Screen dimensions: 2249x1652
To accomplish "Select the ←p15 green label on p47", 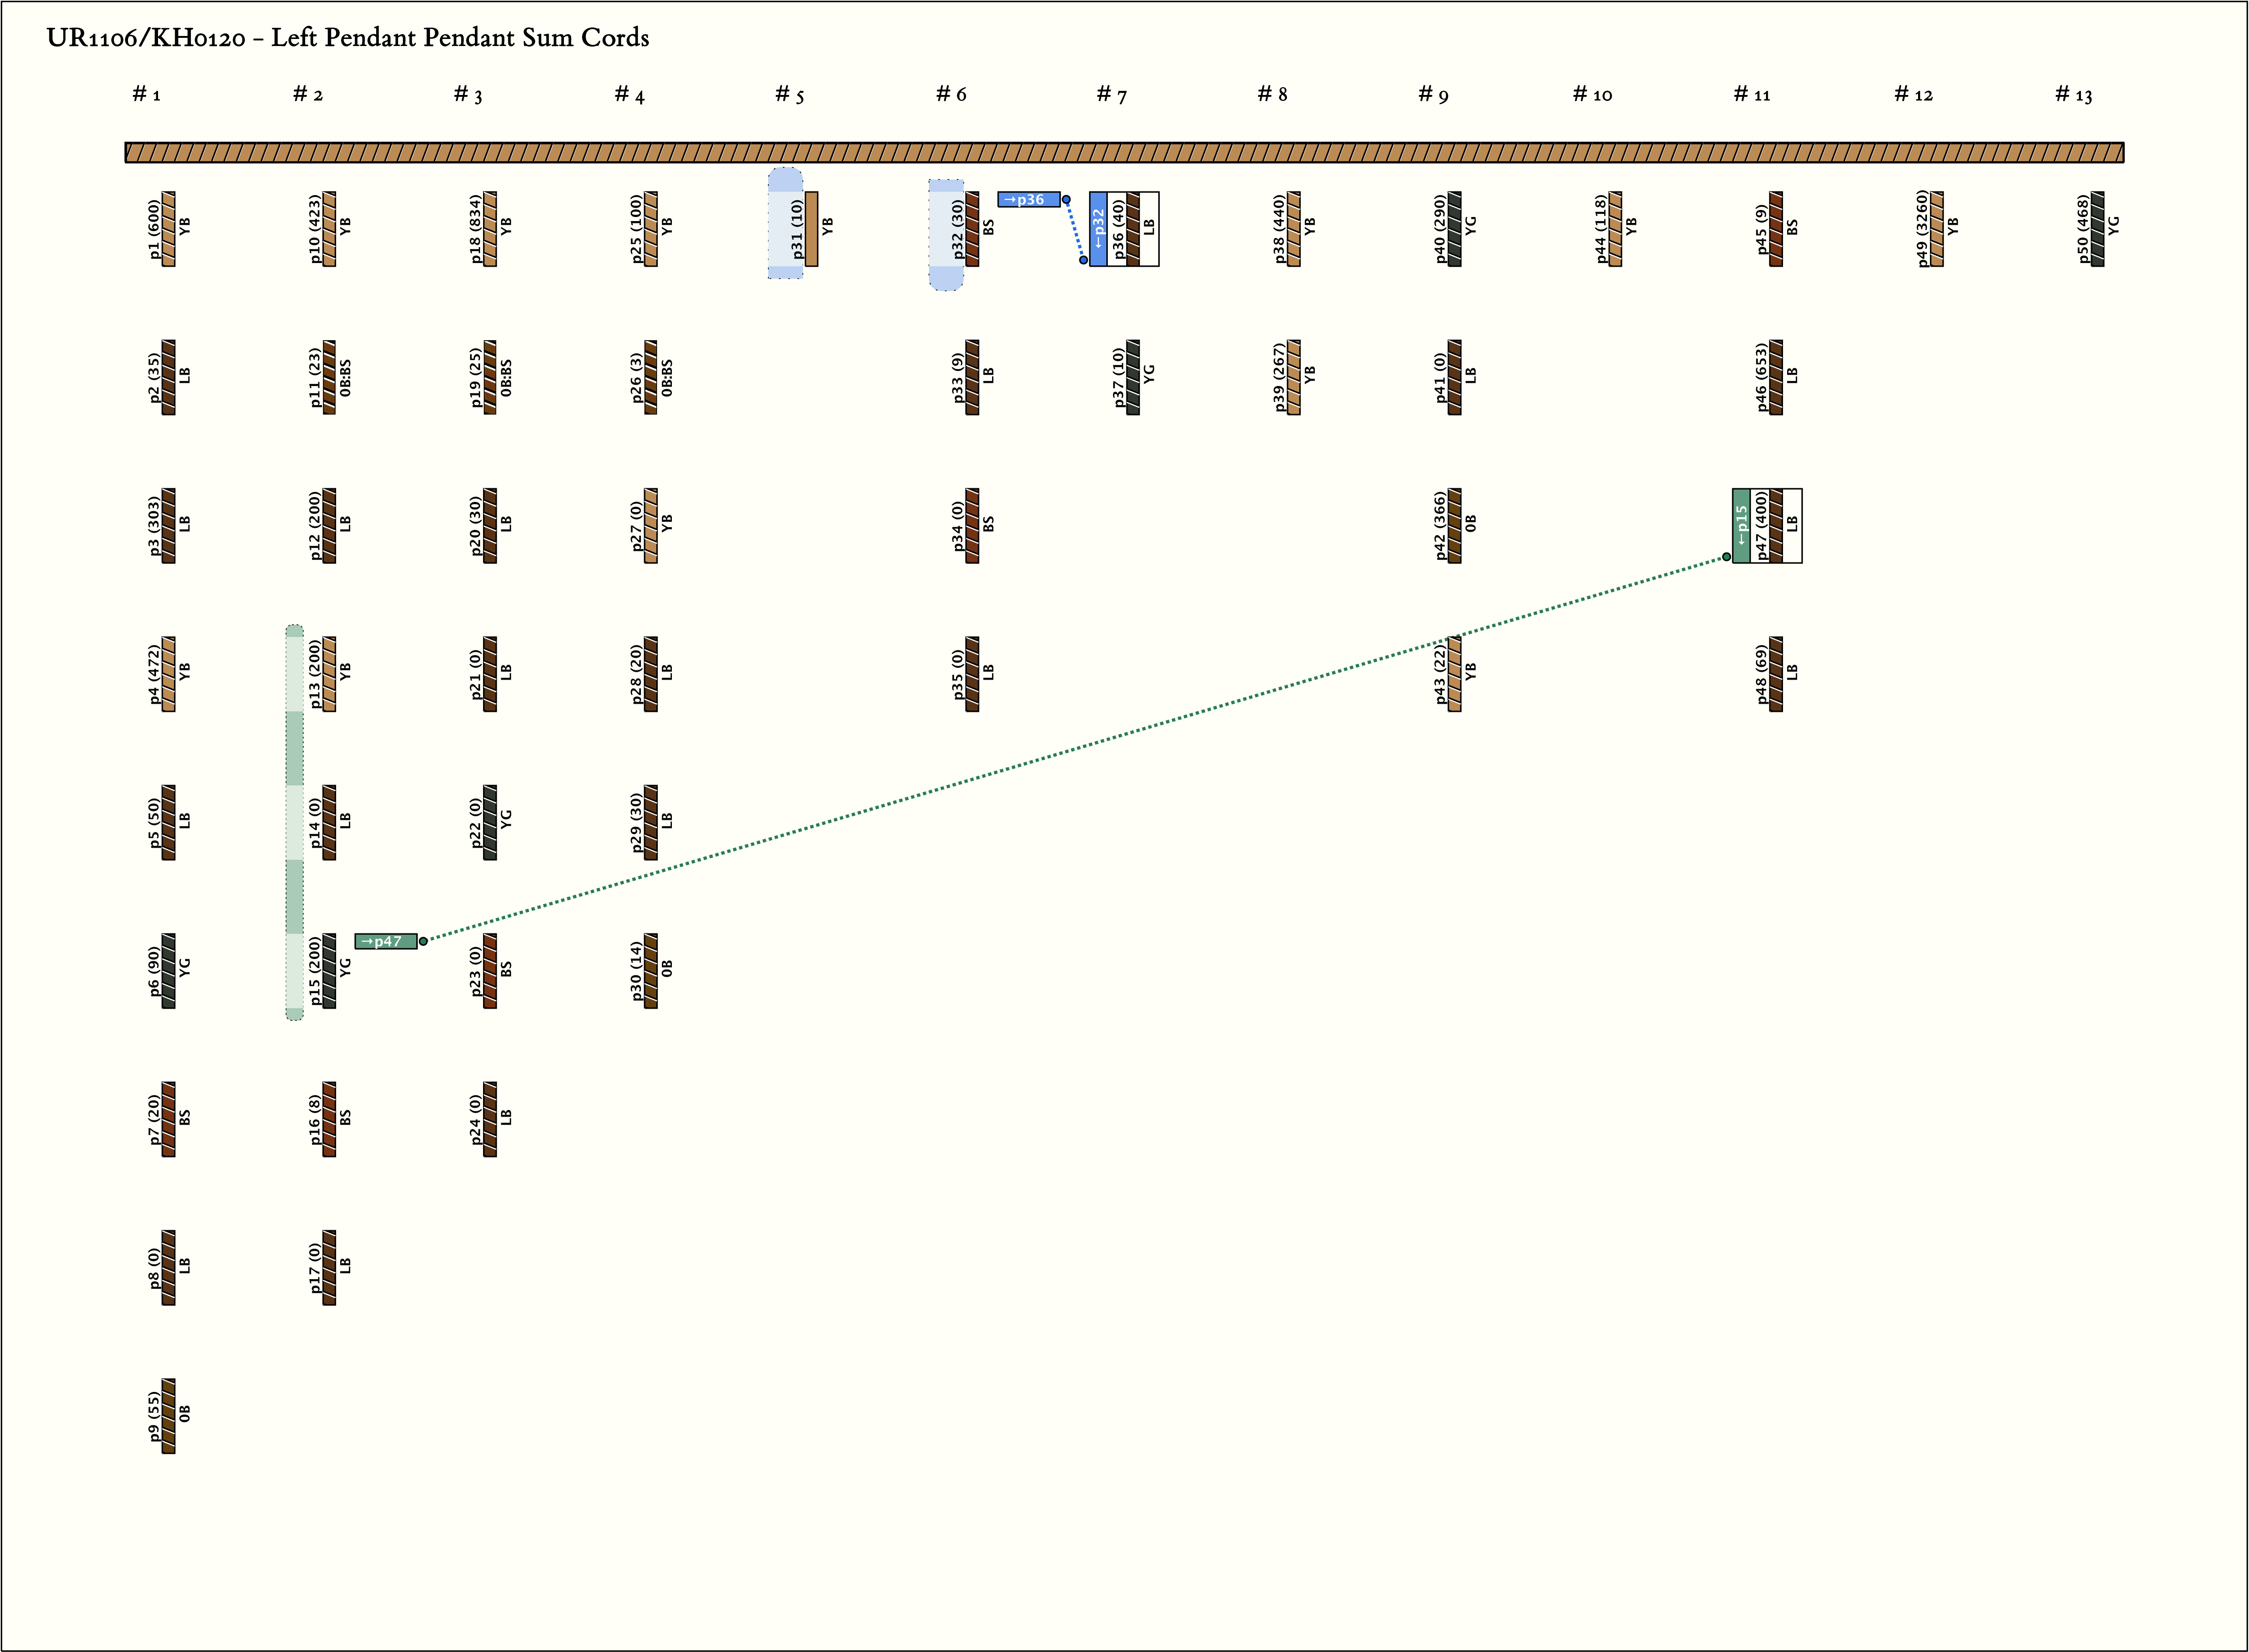I will 1741,526.
